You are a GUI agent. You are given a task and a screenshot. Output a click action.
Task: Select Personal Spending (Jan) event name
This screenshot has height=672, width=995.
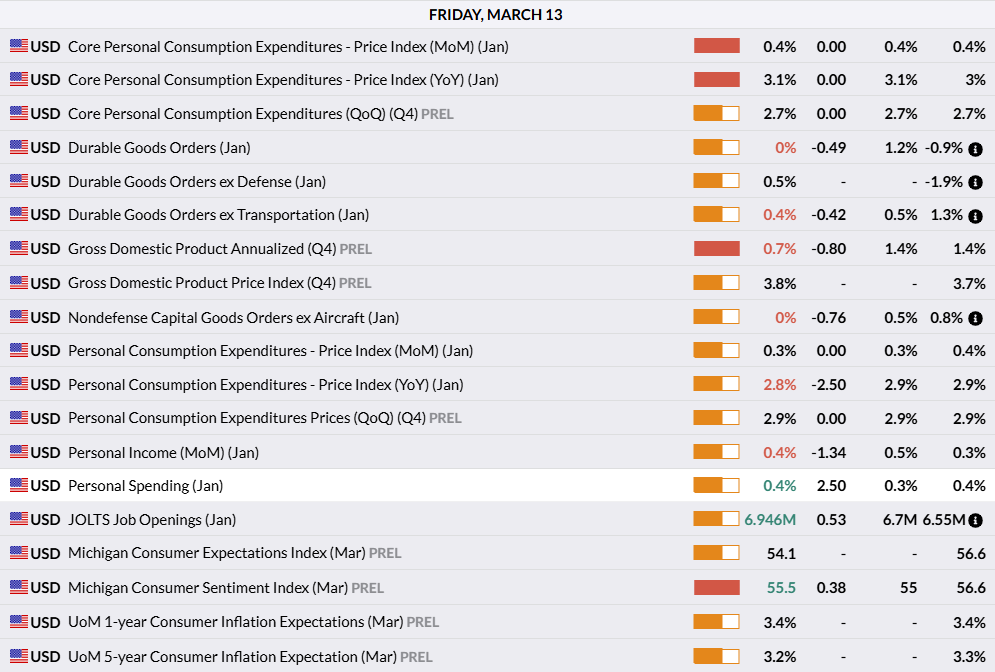(x=145, y=486)
